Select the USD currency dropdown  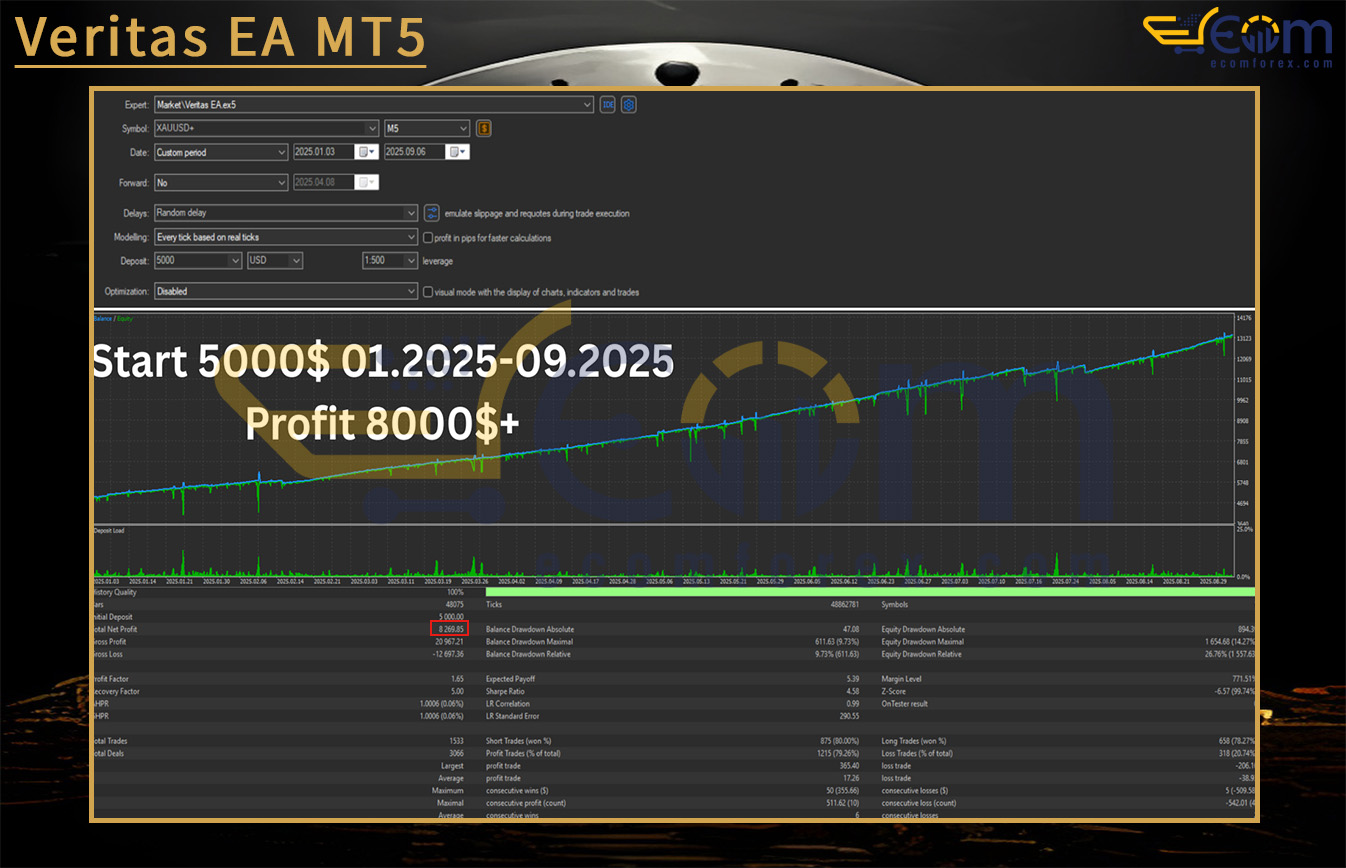275,261
